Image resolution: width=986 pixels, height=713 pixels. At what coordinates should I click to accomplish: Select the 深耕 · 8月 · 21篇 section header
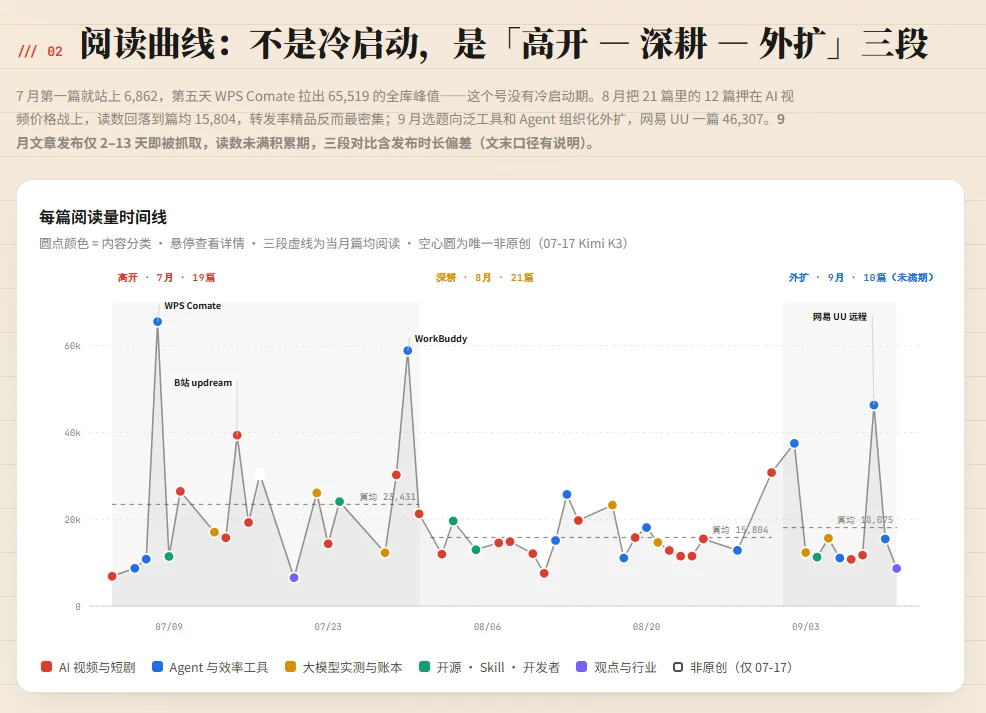(x=484, y=277)
